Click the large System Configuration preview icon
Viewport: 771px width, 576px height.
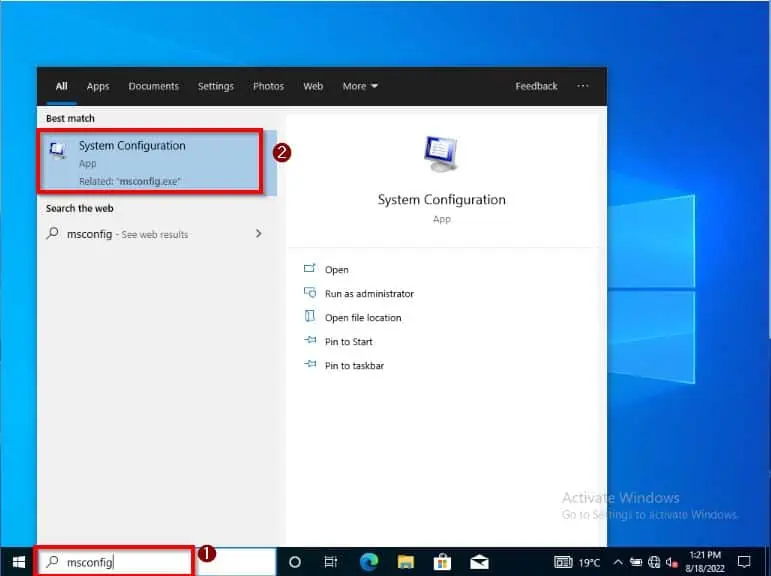tap(441, 154)
